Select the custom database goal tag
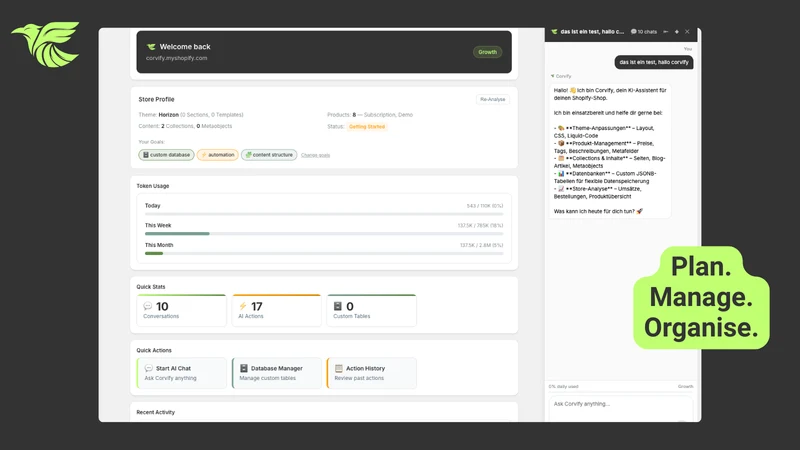Viewport: 800px width, 450px height. 166,155
